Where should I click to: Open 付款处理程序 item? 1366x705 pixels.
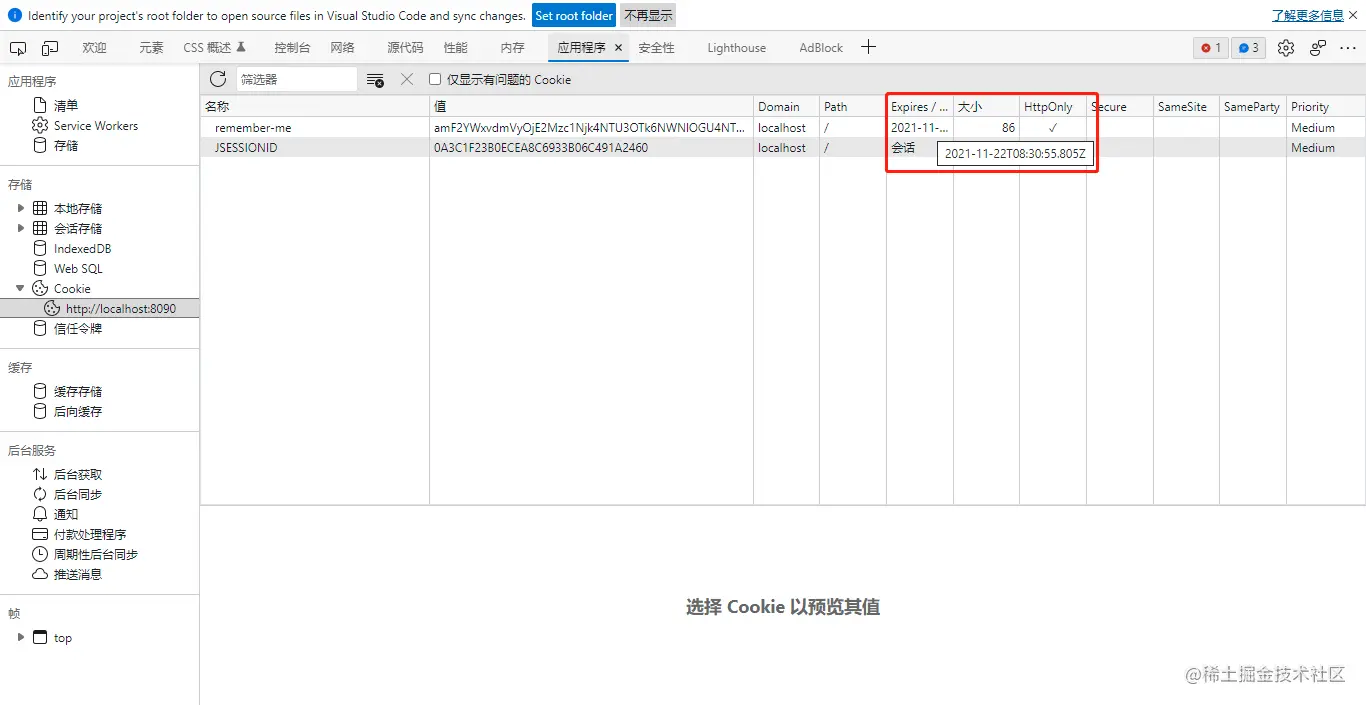(90, 534)
